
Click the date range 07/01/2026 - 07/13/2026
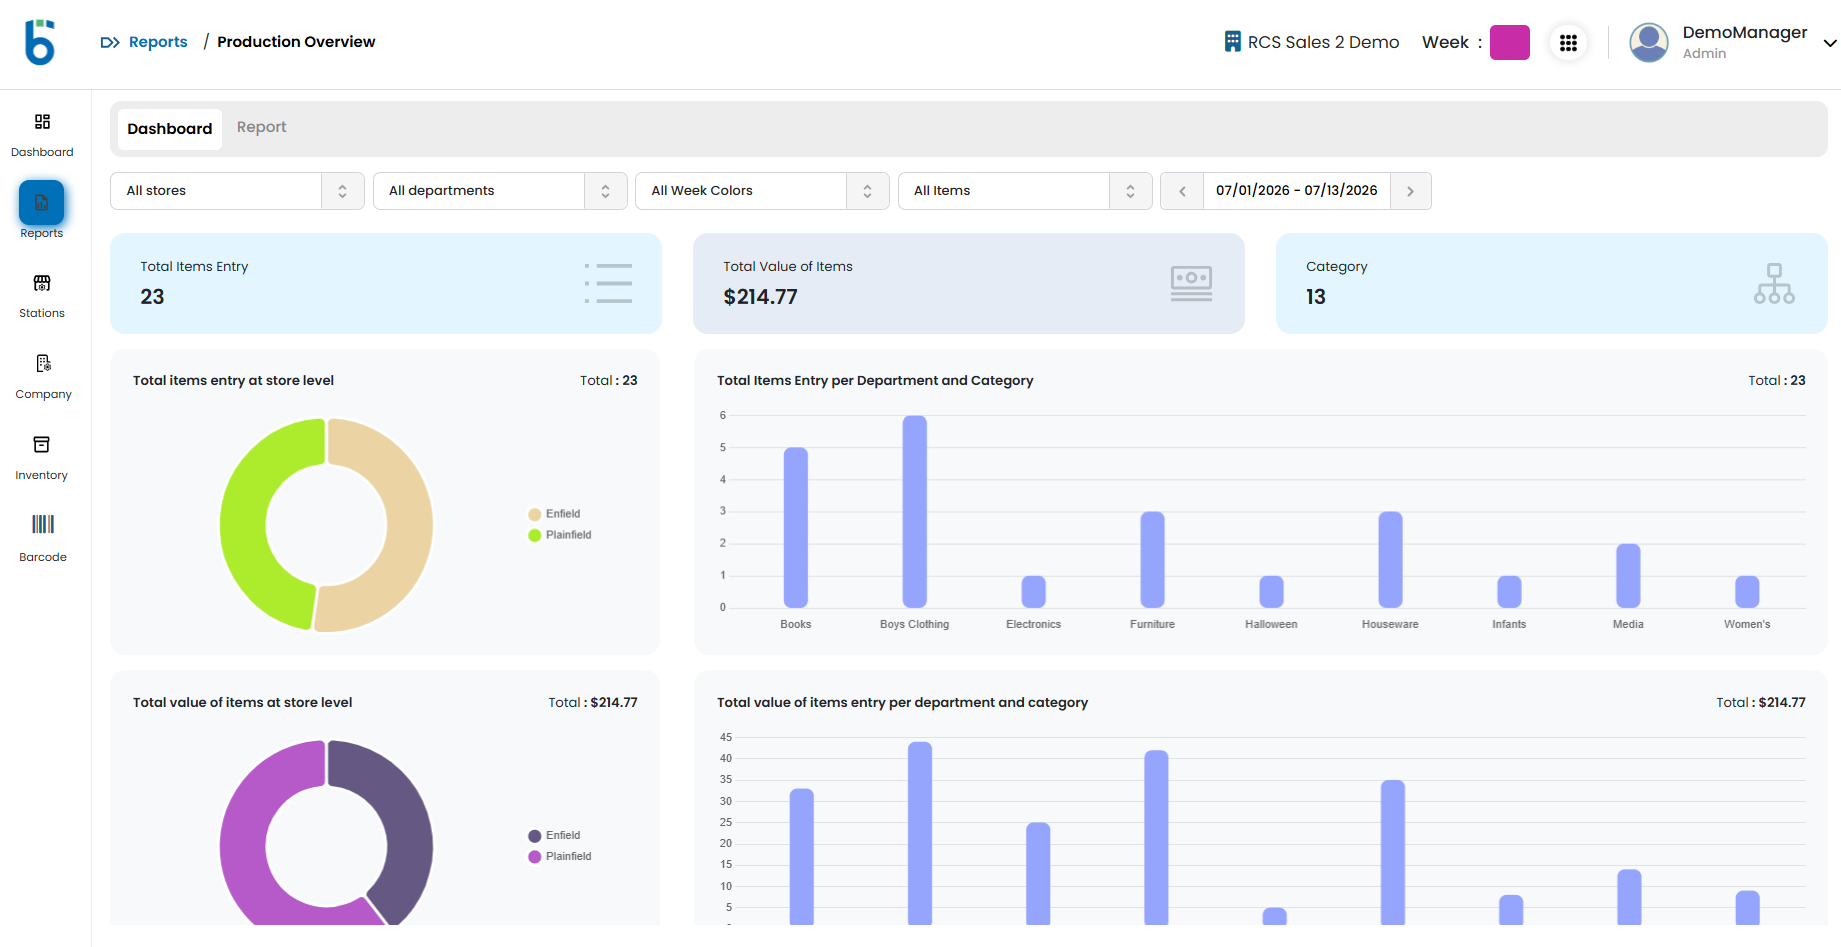(x=1296, y=191)
